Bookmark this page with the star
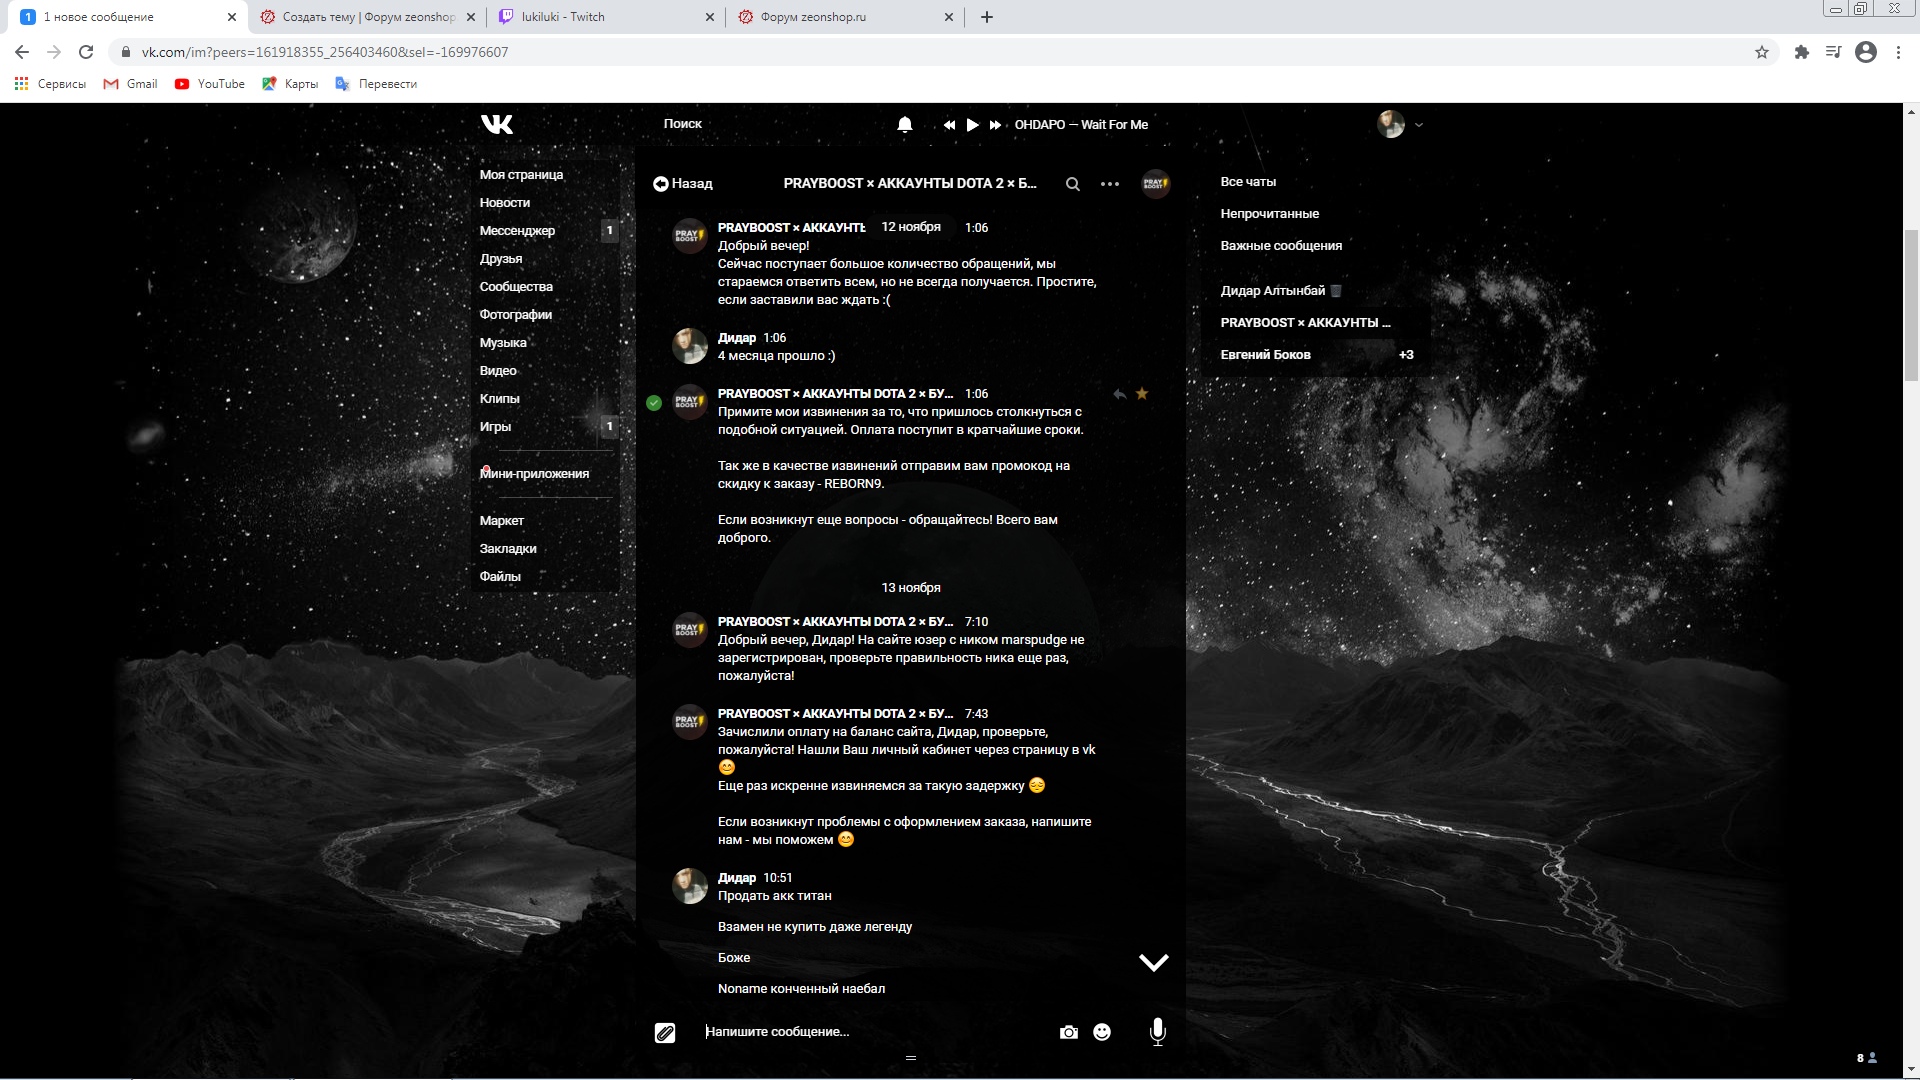Image resolution: width=1920 pixels, height=1080 pixels. click(x=1762, y=52)
